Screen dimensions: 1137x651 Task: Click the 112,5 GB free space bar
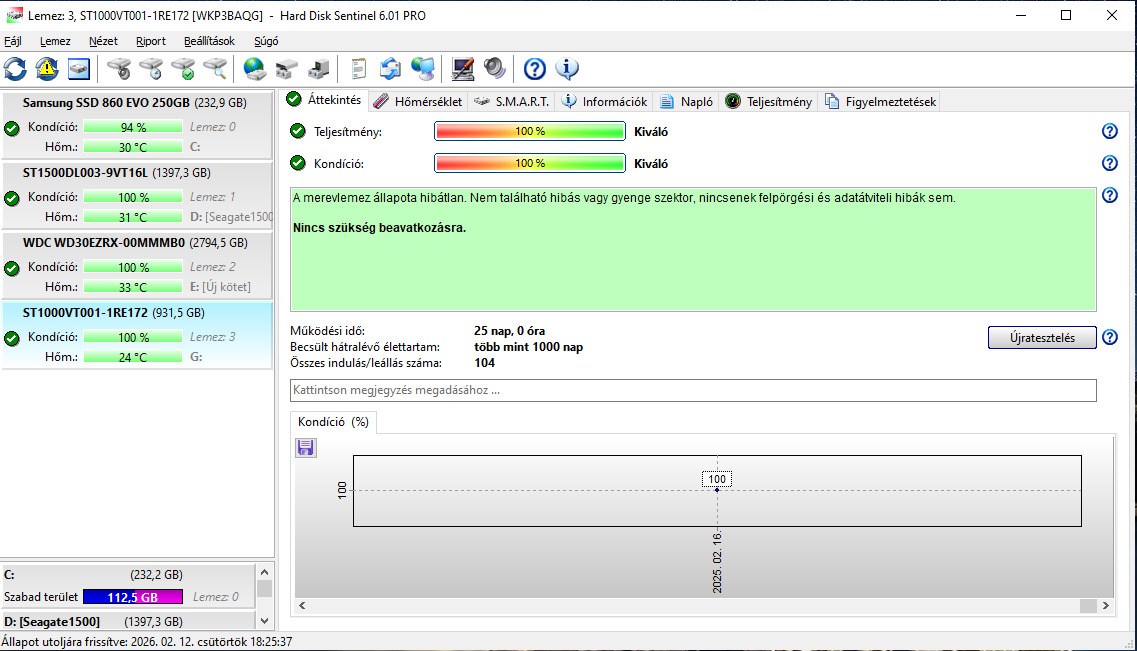133,597
